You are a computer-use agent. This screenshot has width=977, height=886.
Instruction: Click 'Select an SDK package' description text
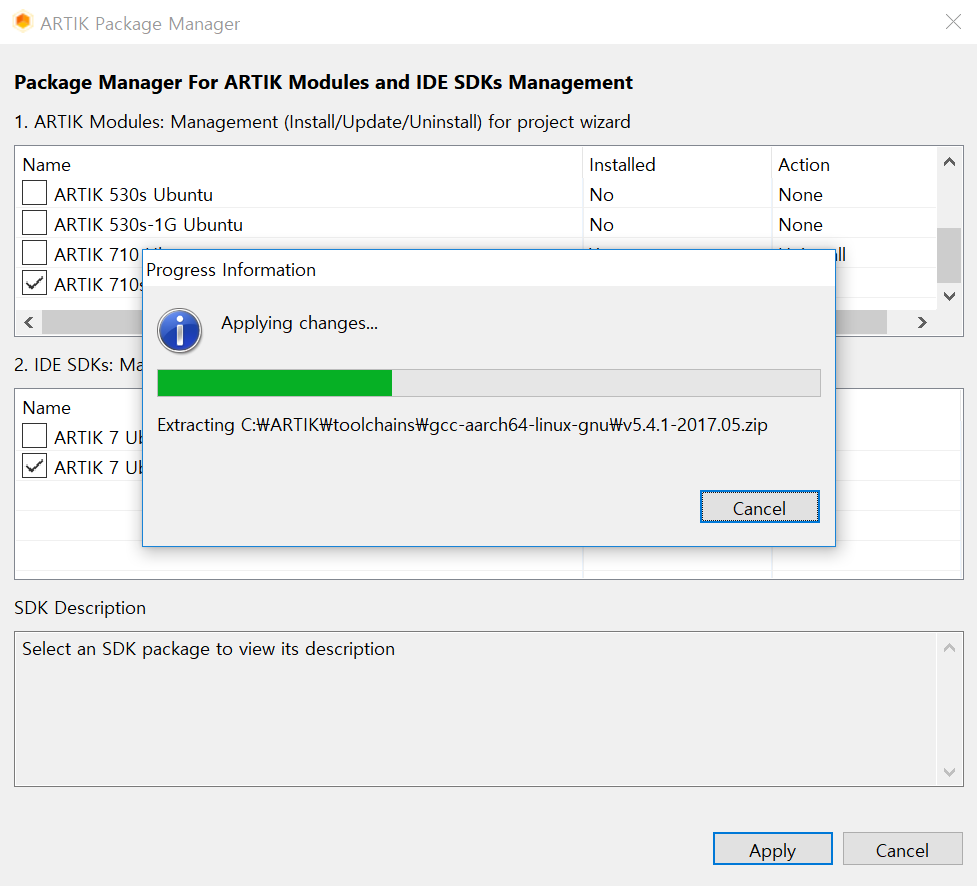point(208,649)
